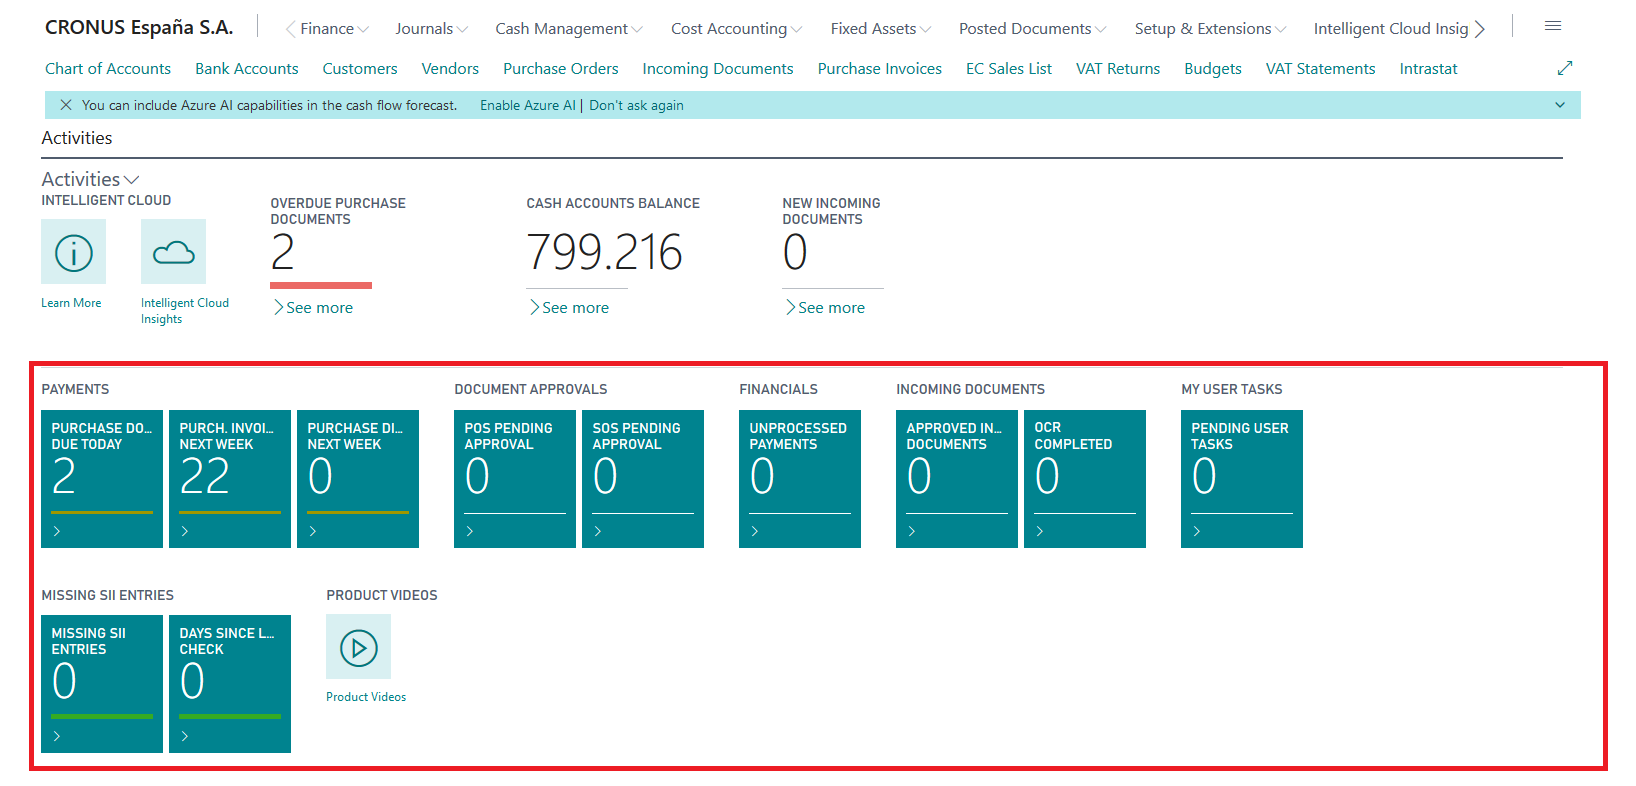
Task: Open Purchase Discounts Next Week tile
Action: pos(358,479)
